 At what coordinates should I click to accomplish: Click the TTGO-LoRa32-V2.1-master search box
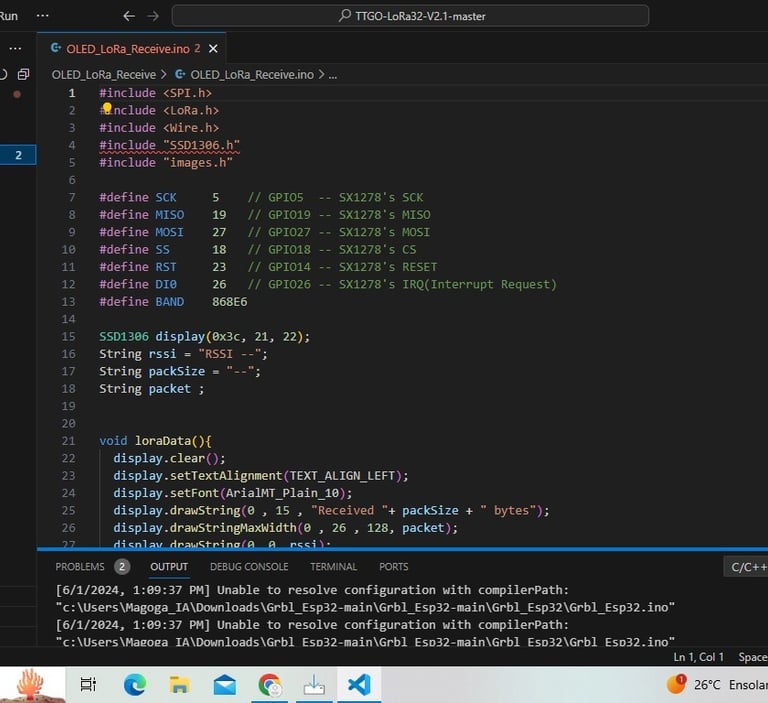410,16
